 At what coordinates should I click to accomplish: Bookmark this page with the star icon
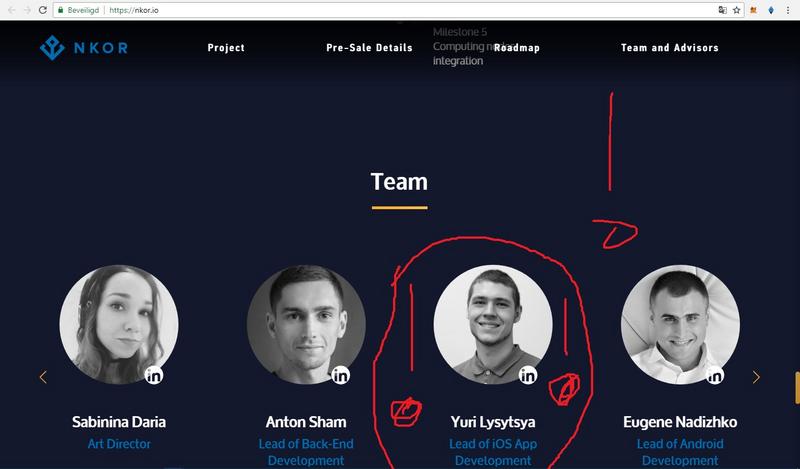[736, 10]
